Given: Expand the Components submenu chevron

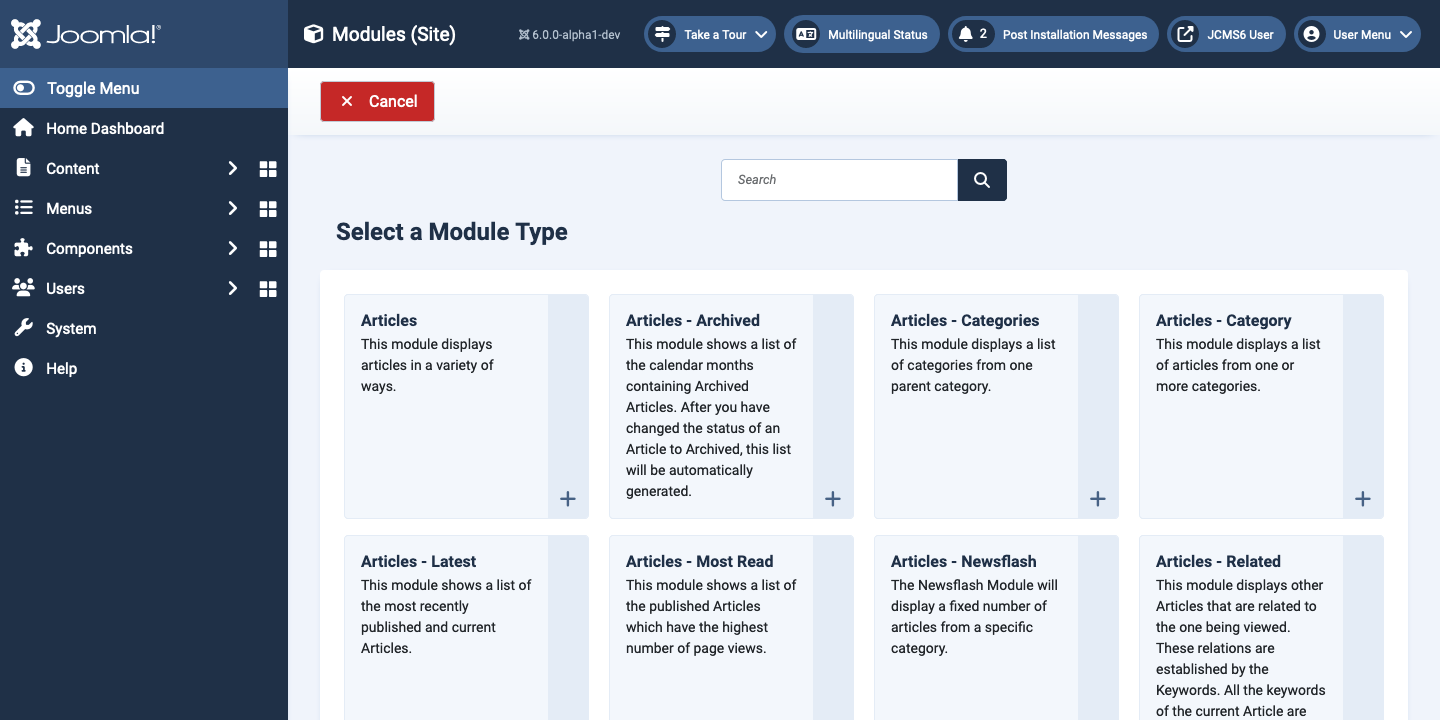Looking at the screenshot, I should [232, 248].
